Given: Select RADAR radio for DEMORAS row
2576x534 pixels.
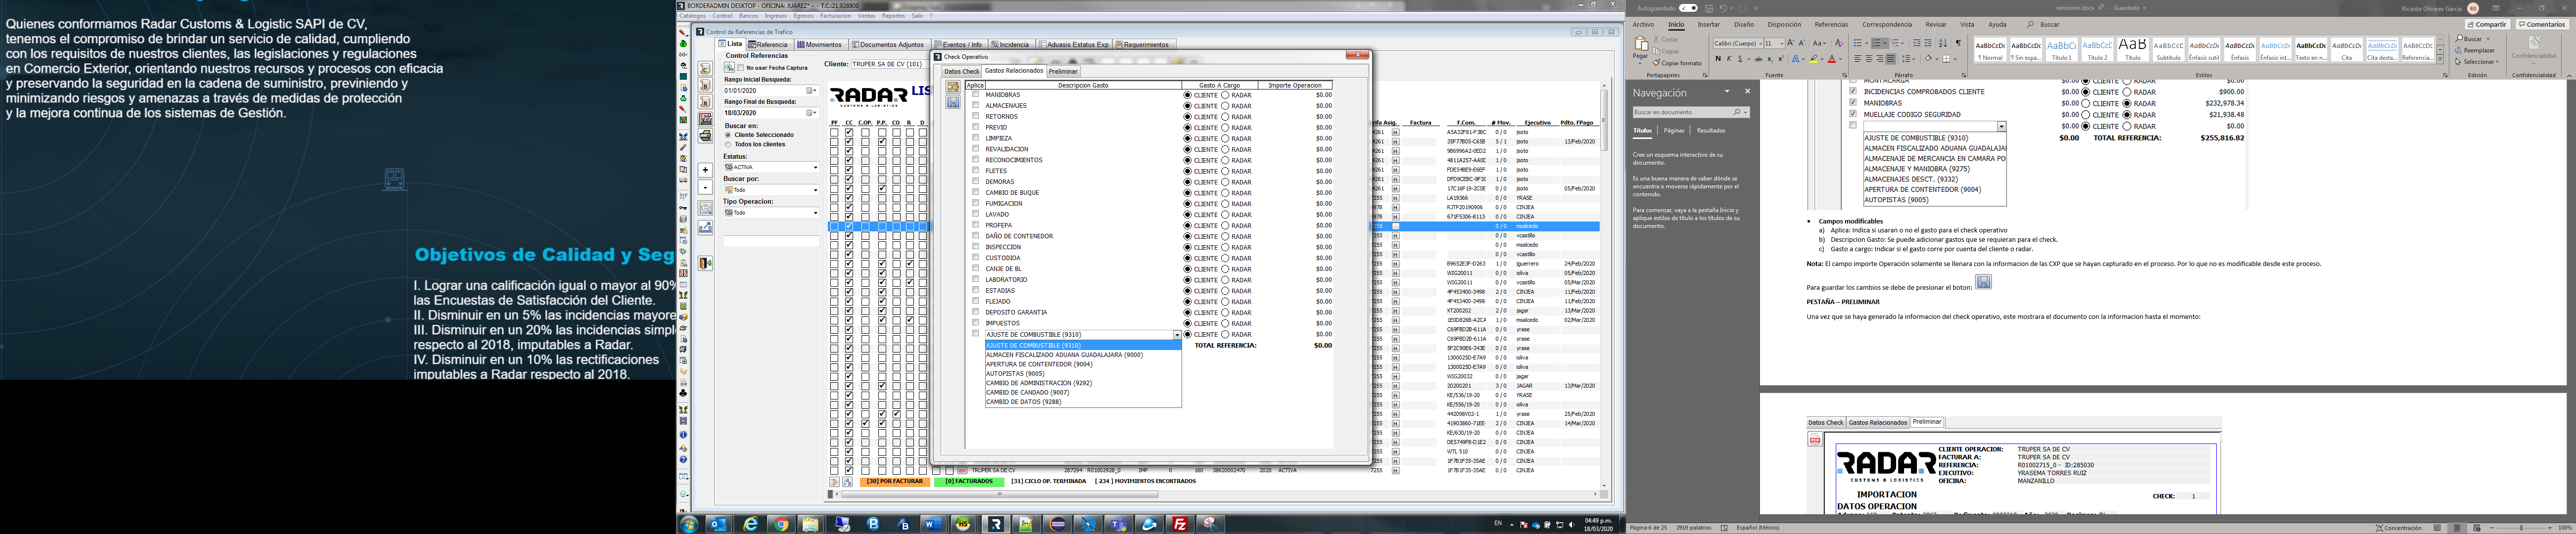Looking at the screenshot, I should point(1225,182).
